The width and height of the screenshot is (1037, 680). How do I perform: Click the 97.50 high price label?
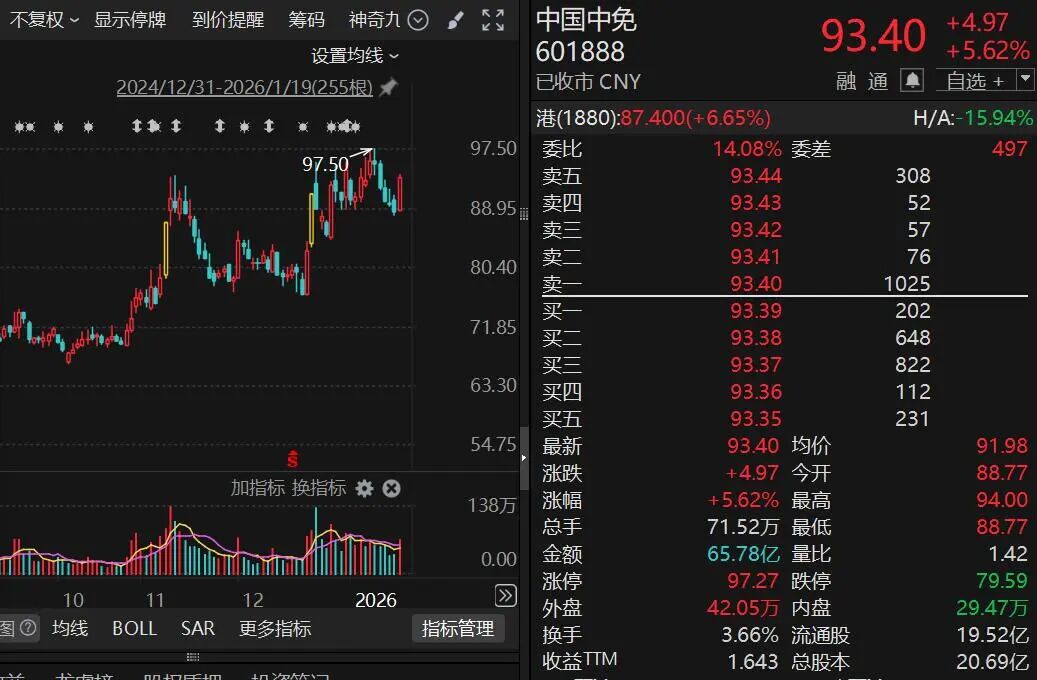pyautogui.click(x=325, y=164)
